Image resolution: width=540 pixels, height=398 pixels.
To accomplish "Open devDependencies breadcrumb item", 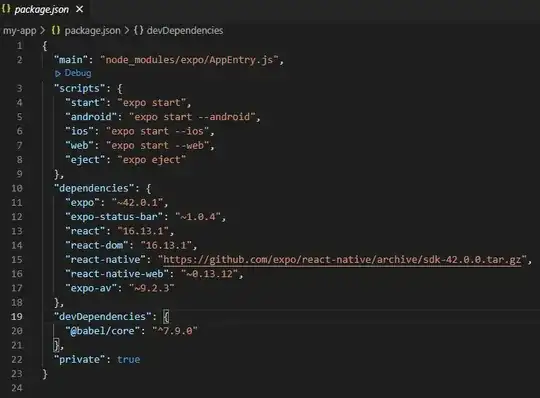I will [185, 30].
